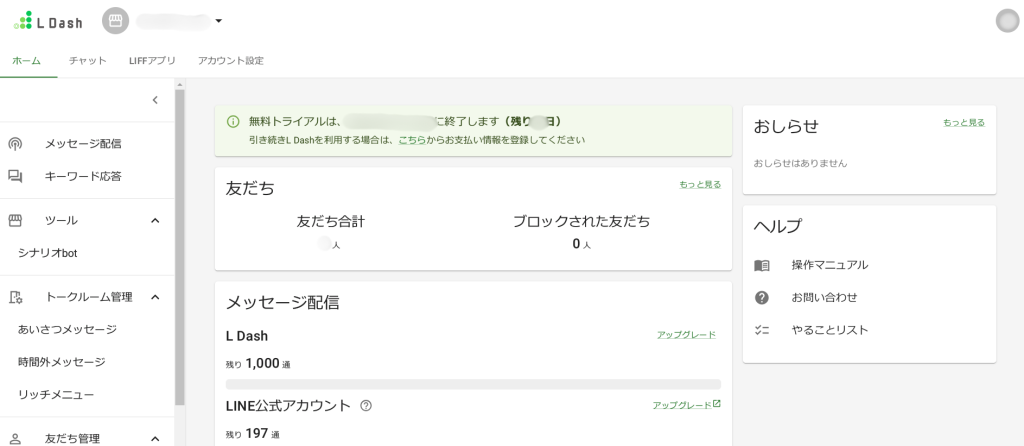1024x446 pixels.
Task: Collapse the 友だち管理 section
Action: point(155,438)
